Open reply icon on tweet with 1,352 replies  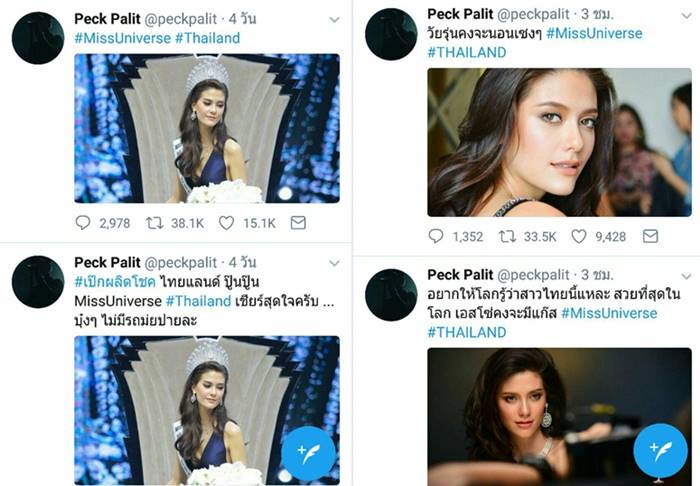pos(435,237)
